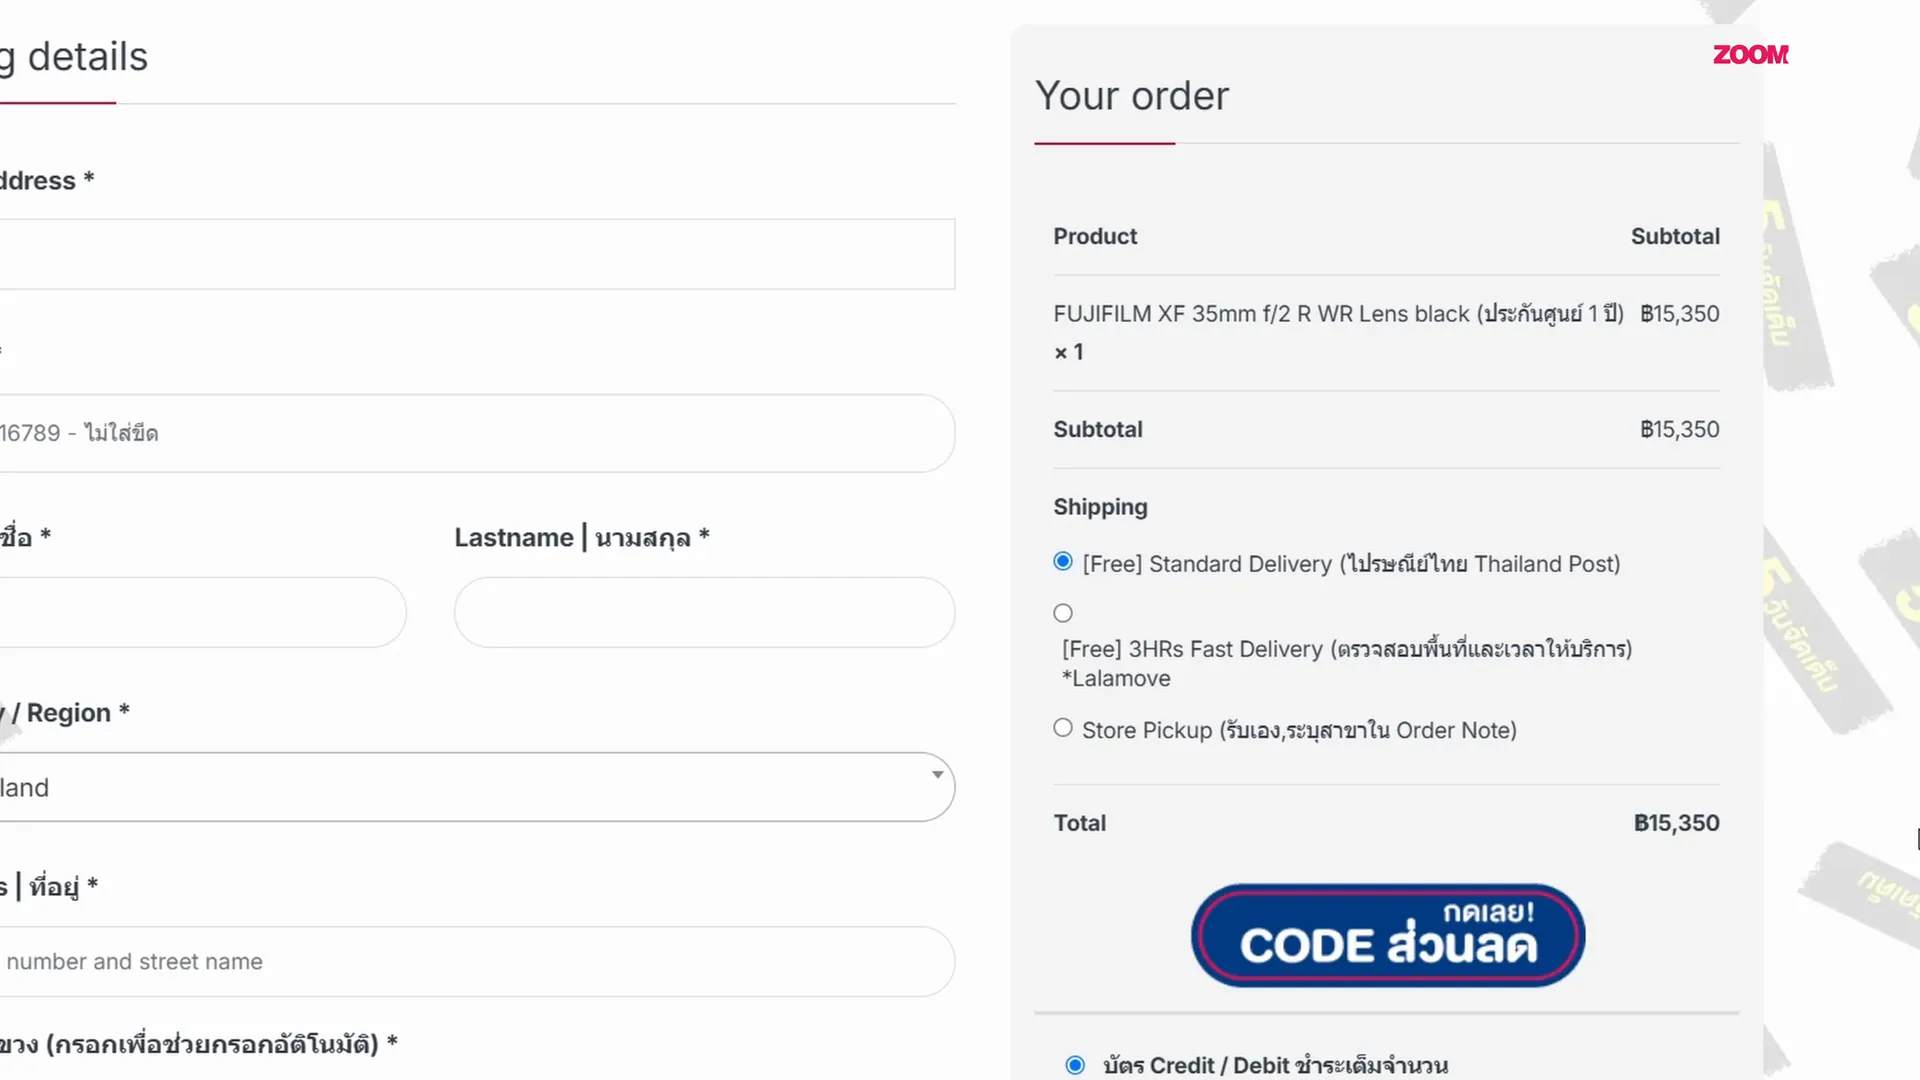The image size is (1920, 1080).
Task: Focus the Lastname นามสกุล input field
Action: pyautogui.click(x=704, y=612)
